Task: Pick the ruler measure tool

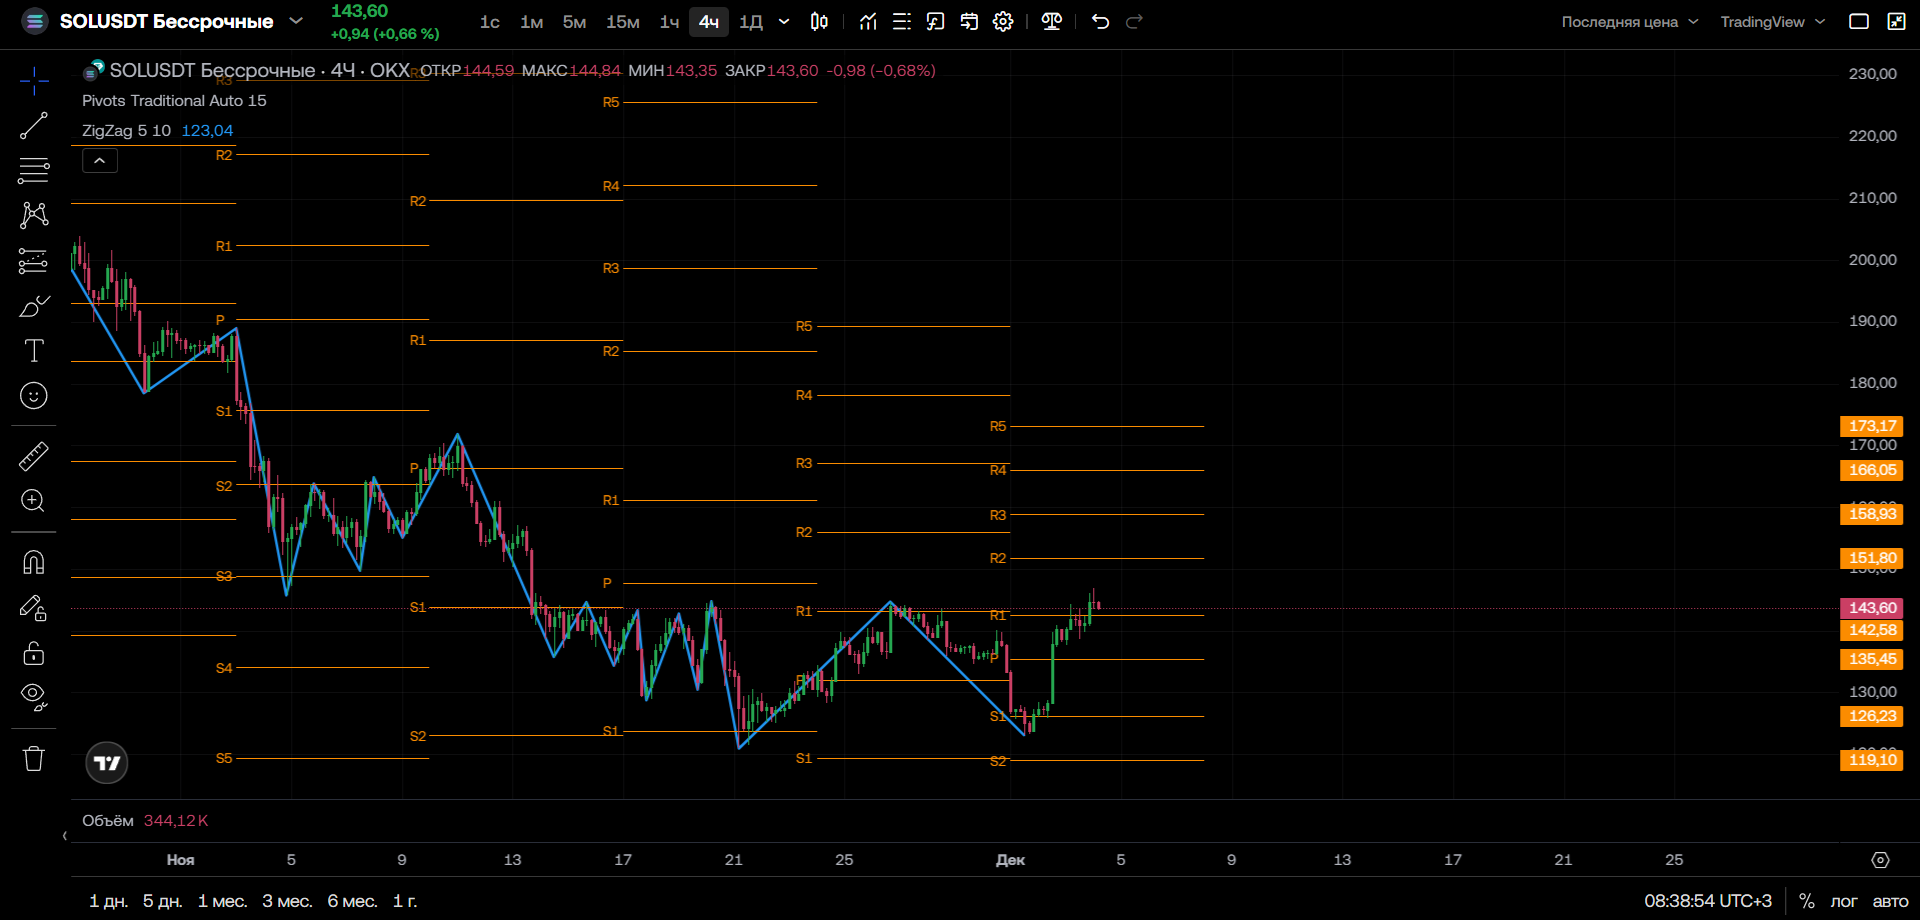Action: coord(34,456)
